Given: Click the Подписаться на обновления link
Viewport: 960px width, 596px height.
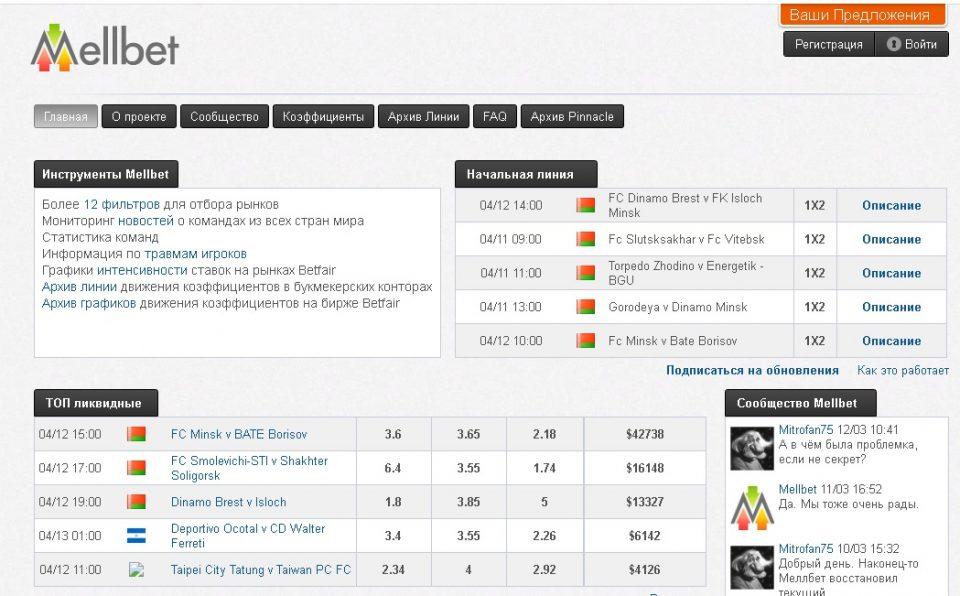Looking at the screenshot, I should [752, 371].
